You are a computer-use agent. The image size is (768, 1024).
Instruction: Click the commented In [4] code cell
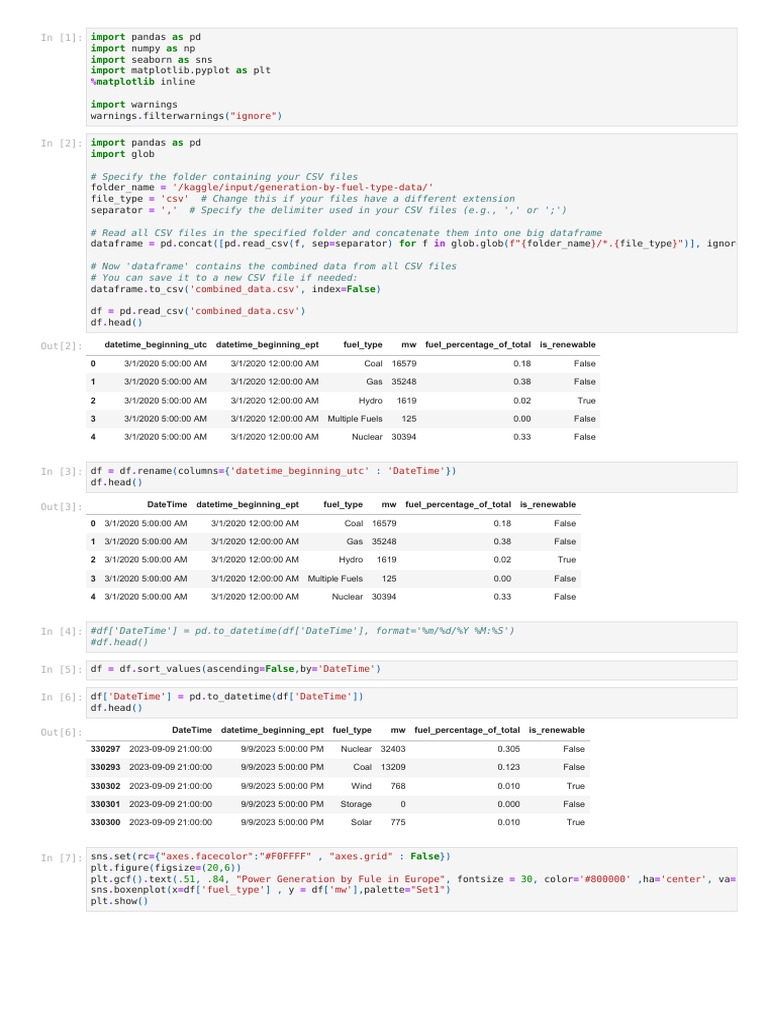coord(411,637)
